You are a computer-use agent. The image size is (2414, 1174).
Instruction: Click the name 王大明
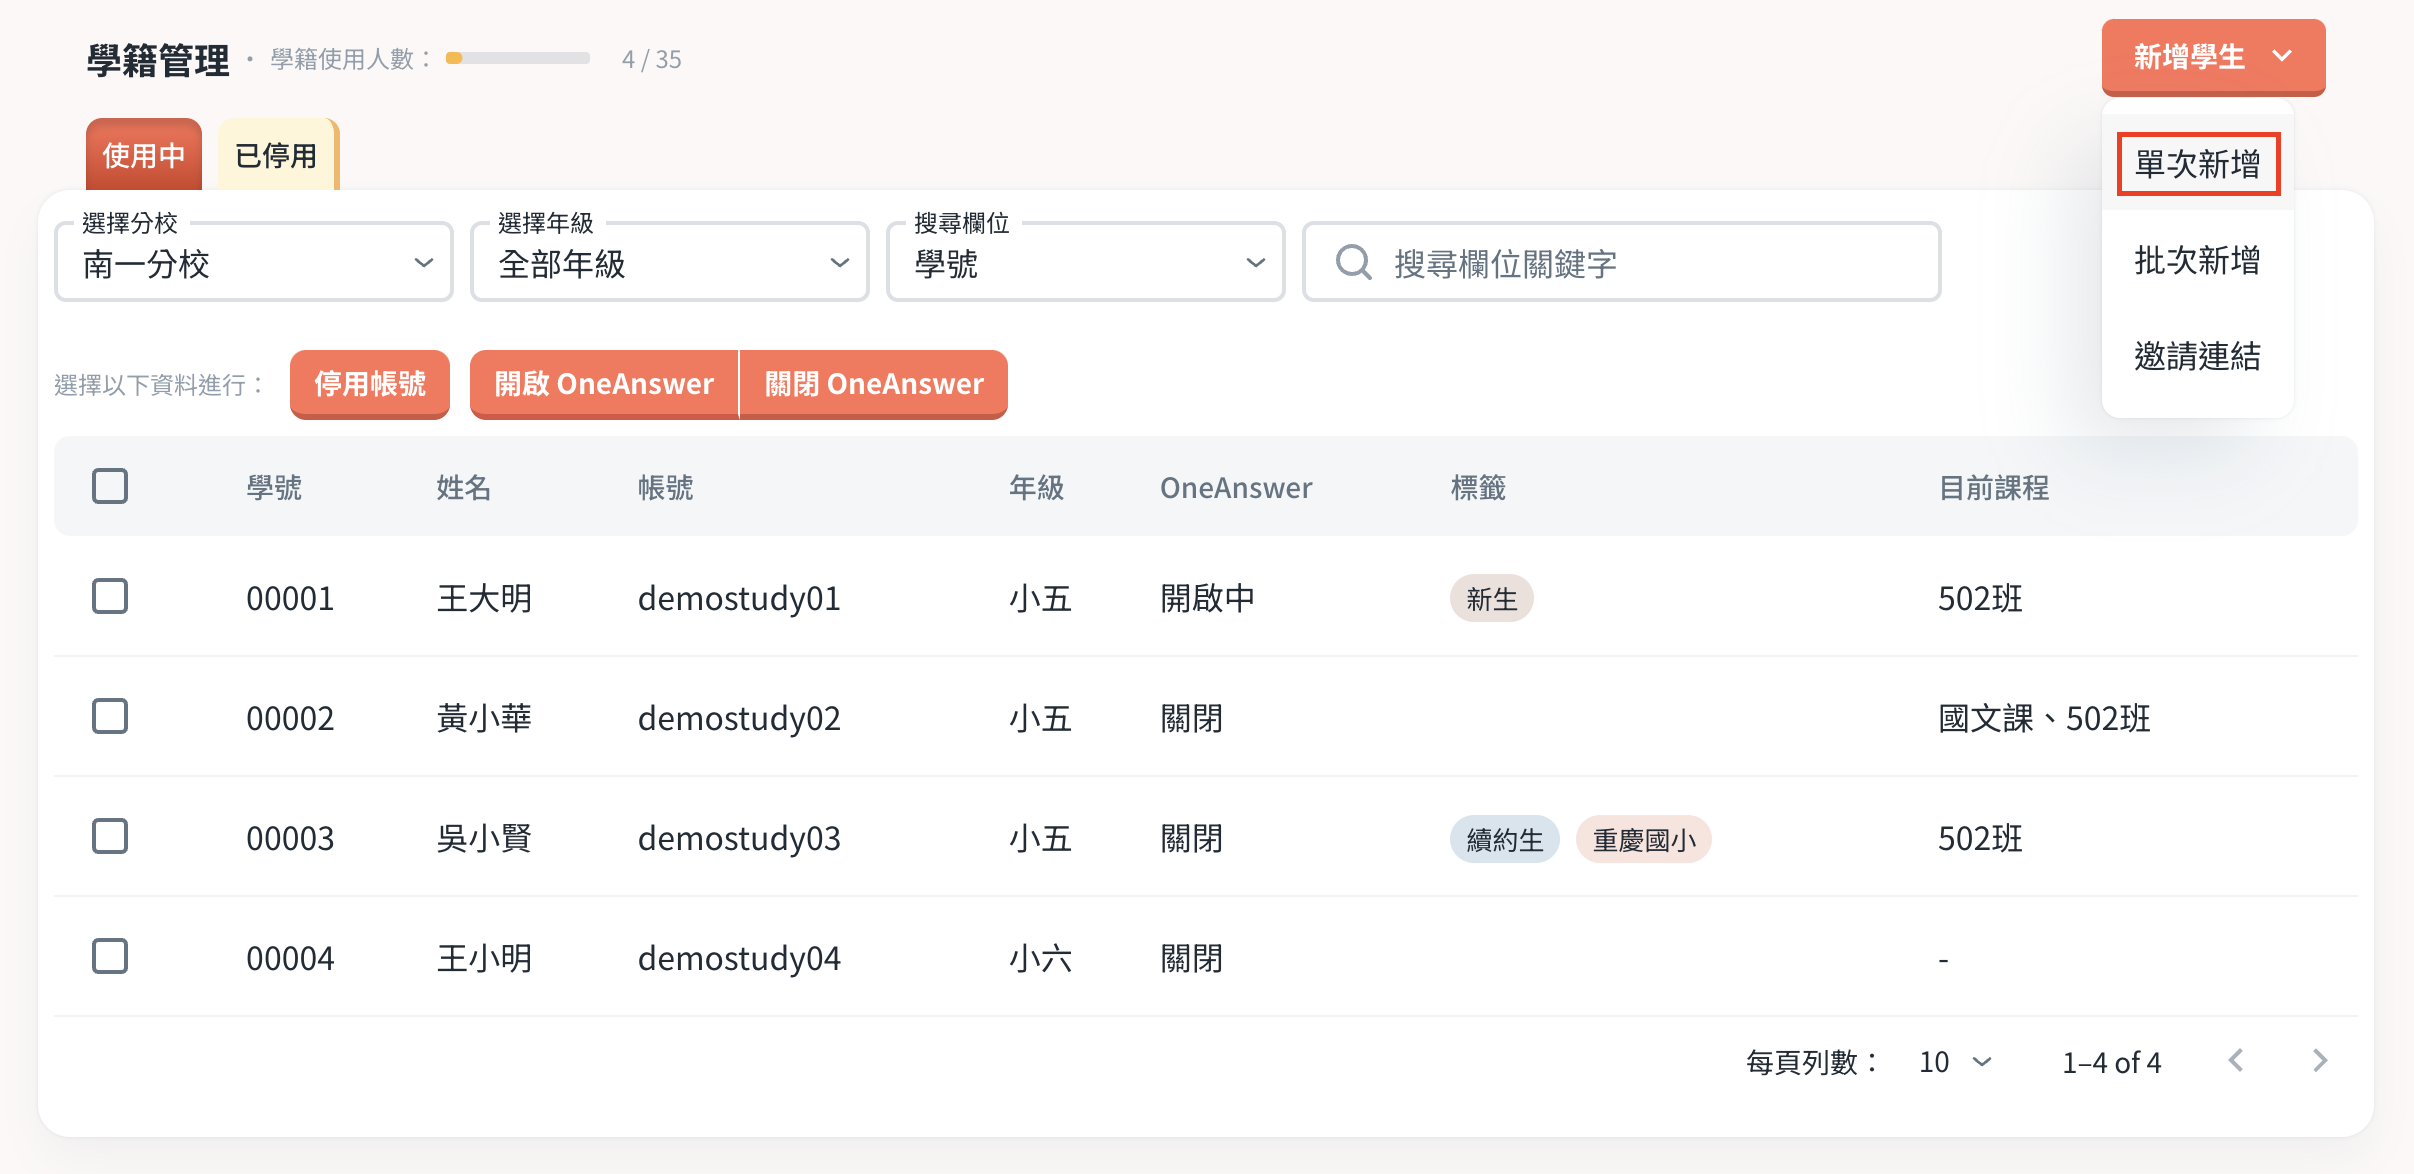click(484, 598)
